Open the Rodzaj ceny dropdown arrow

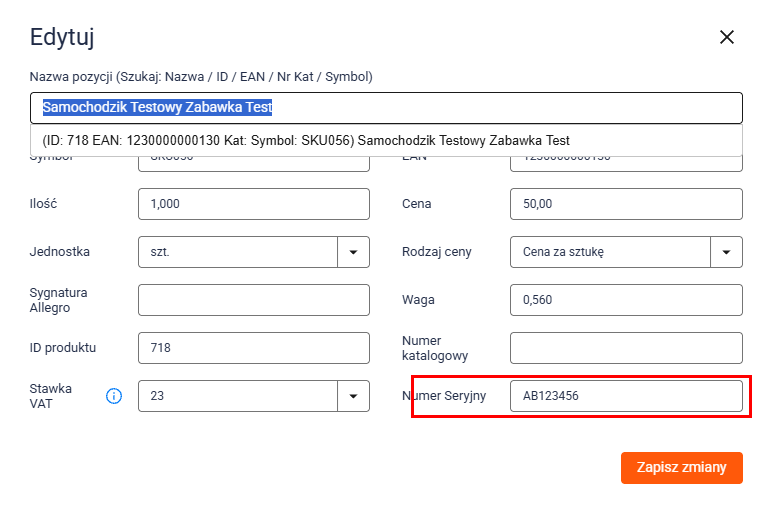(x=726, y=252)
